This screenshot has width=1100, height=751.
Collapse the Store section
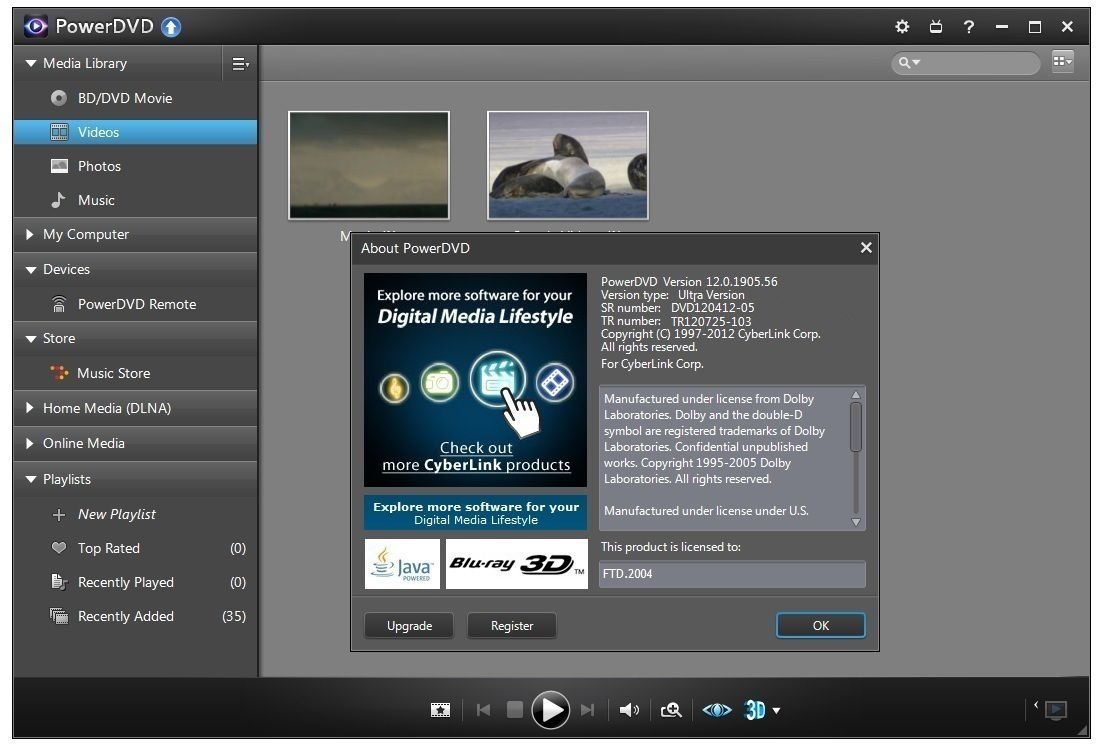click(x=30, y=339)
